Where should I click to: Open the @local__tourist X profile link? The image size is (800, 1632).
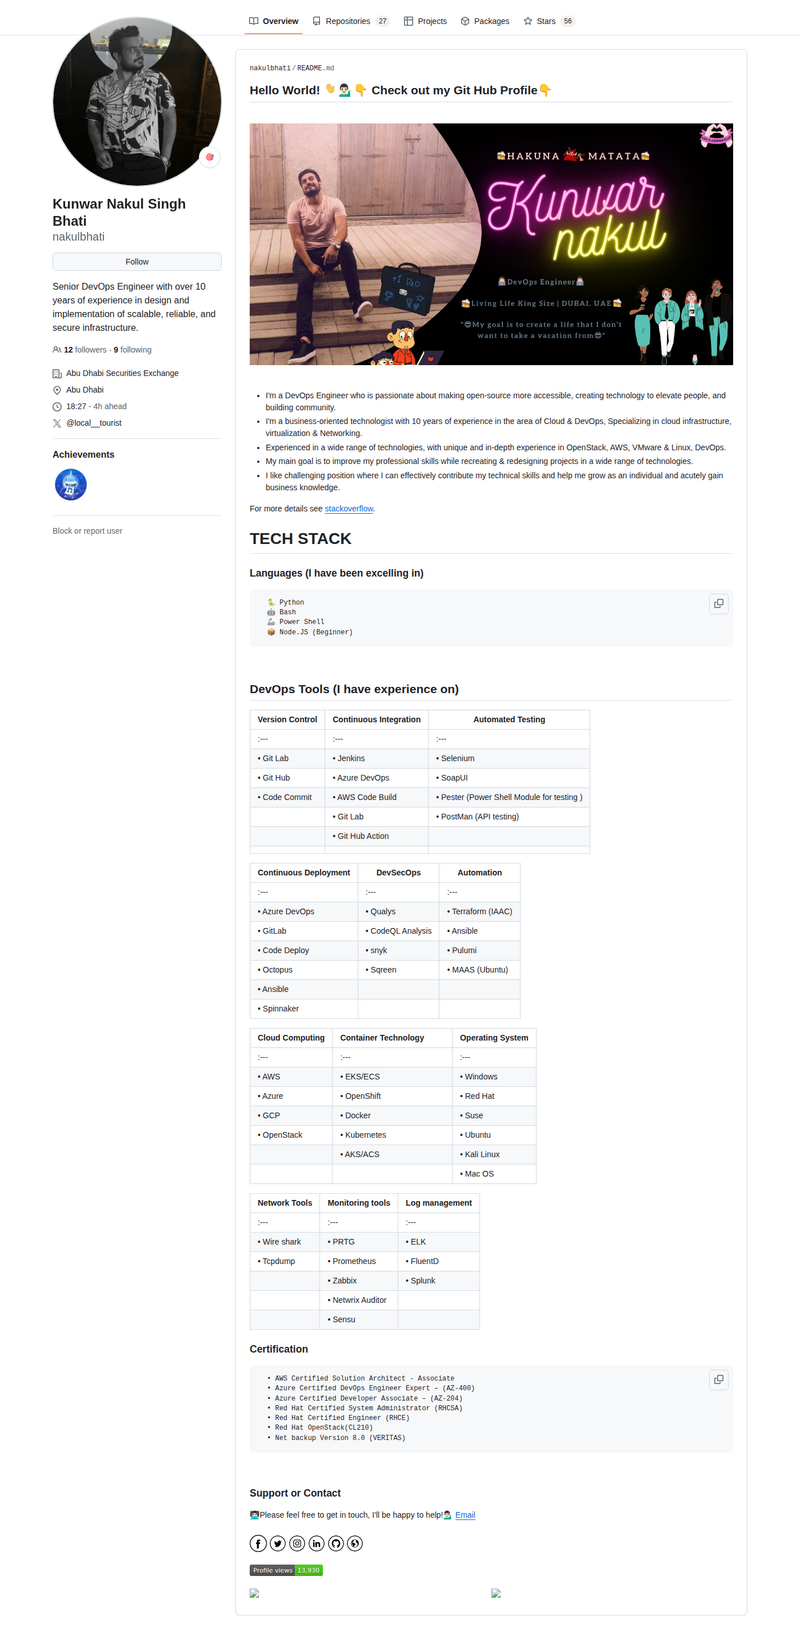pos(94,423)
